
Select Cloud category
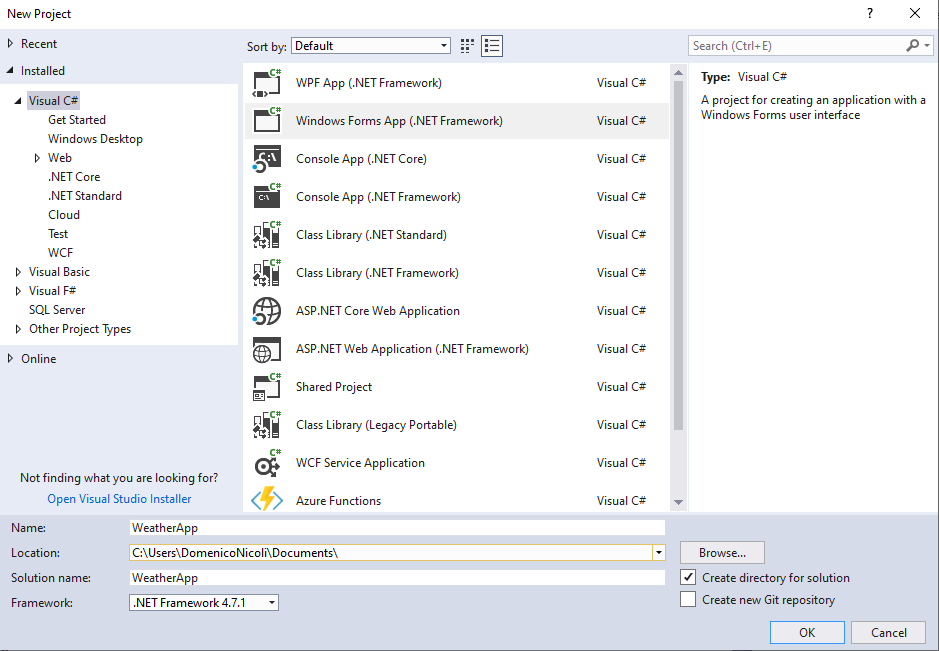tap(63, 215)
